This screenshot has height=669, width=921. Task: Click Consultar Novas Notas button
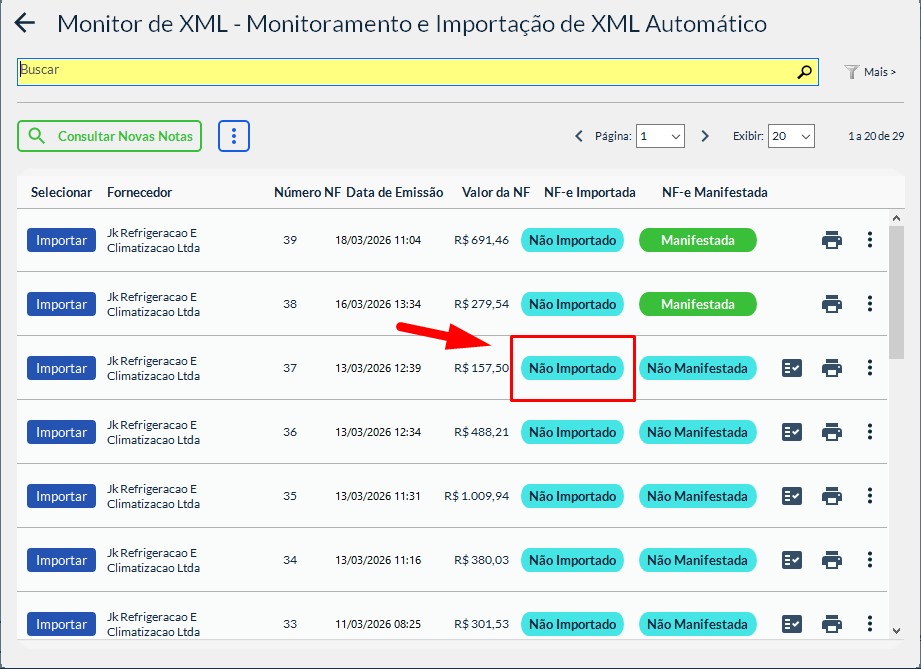click(110, 136)
